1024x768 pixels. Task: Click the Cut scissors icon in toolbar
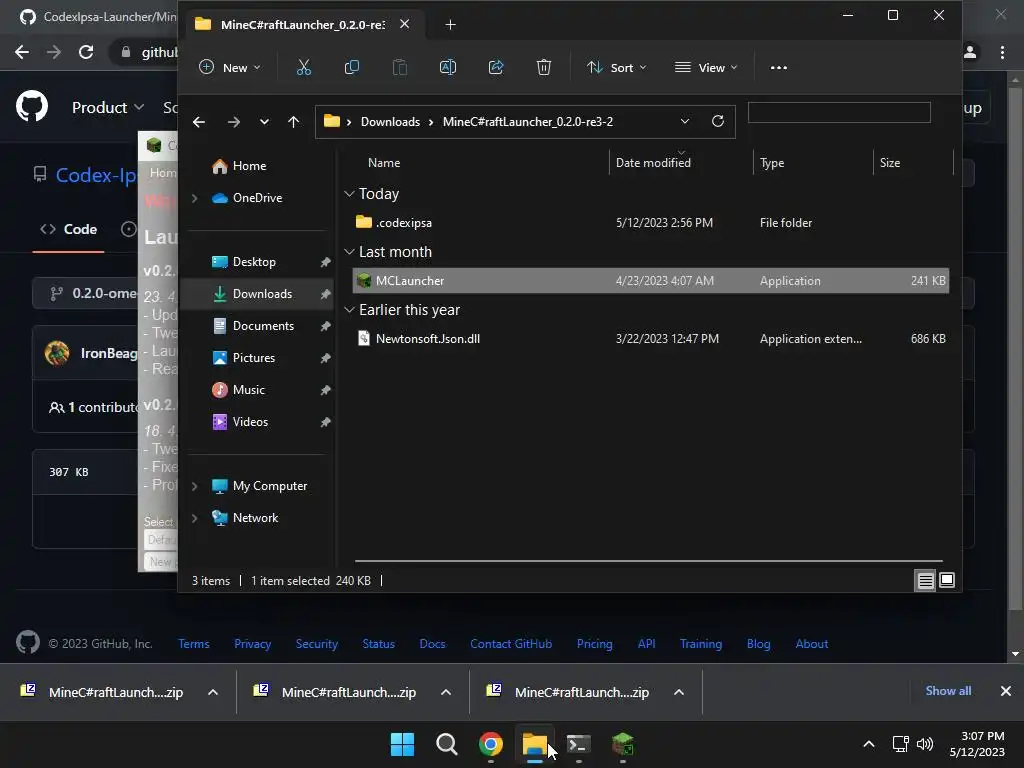pos(304,67)
